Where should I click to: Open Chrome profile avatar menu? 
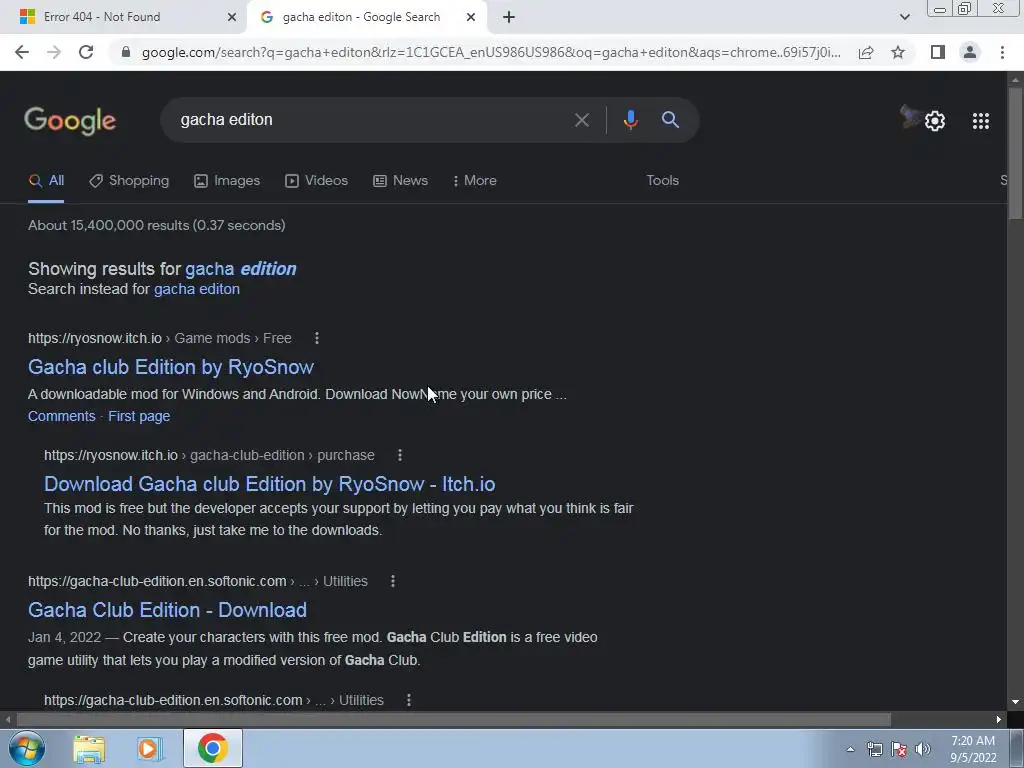coord(970,52)
